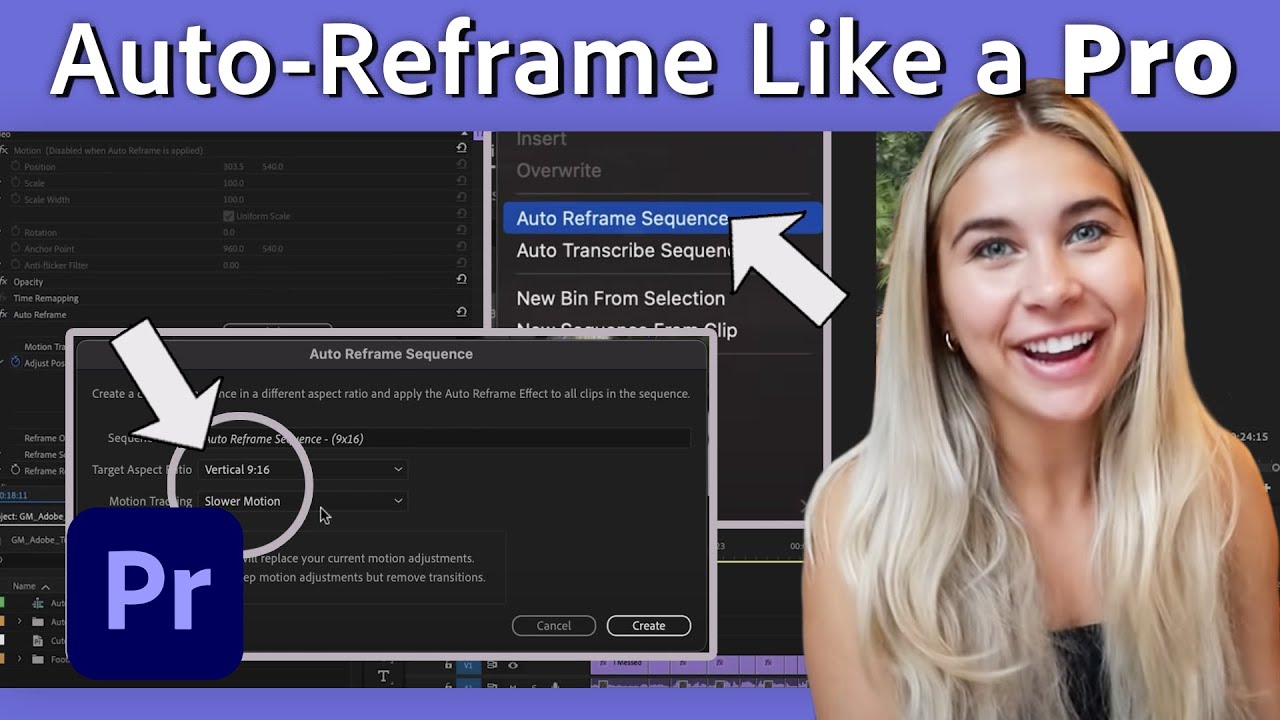This screenshot has height=720, width=1280.
Task: Reset the Auto Reframe effect
Action: click(x=461, y=312)
